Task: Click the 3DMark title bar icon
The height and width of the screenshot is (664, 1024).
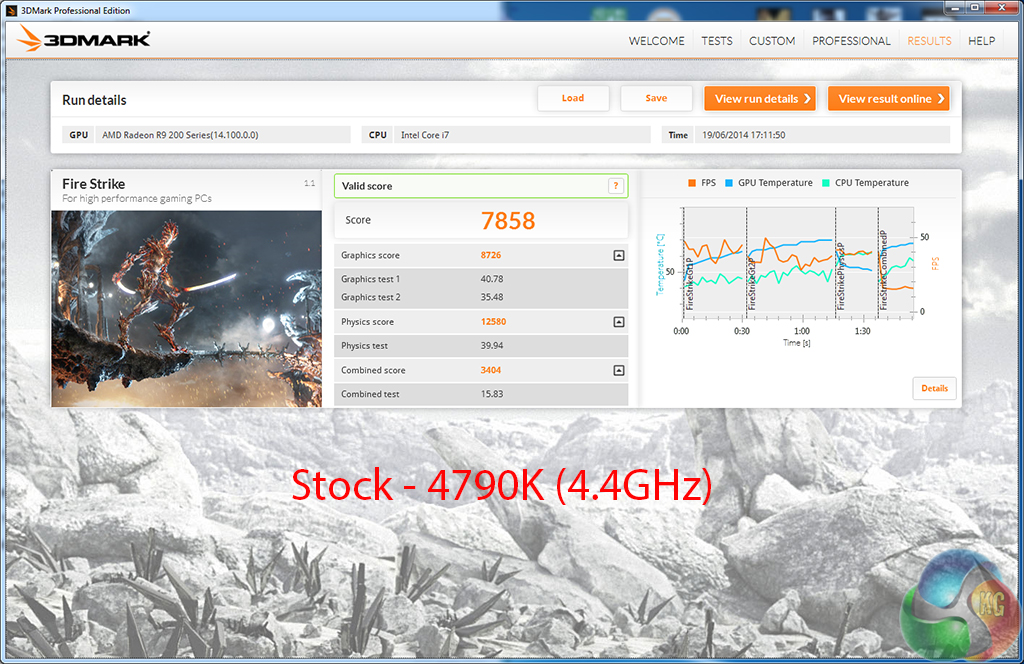Action: pyautogui.click(x=11, y=10)
